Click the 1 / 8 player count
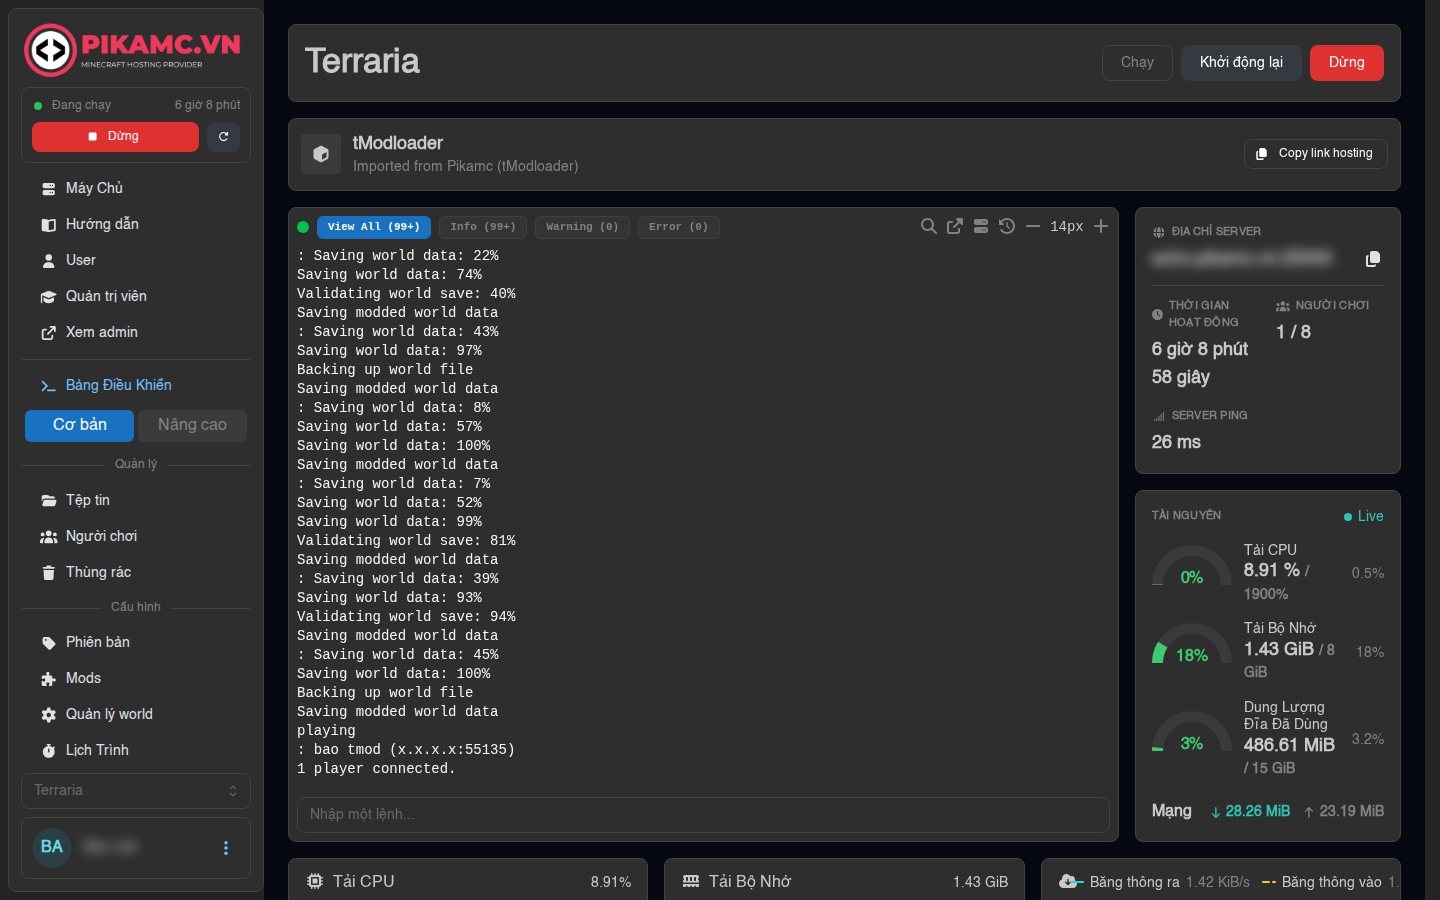The height and width of the screenshot is (900, 1440). point(1293,332)
